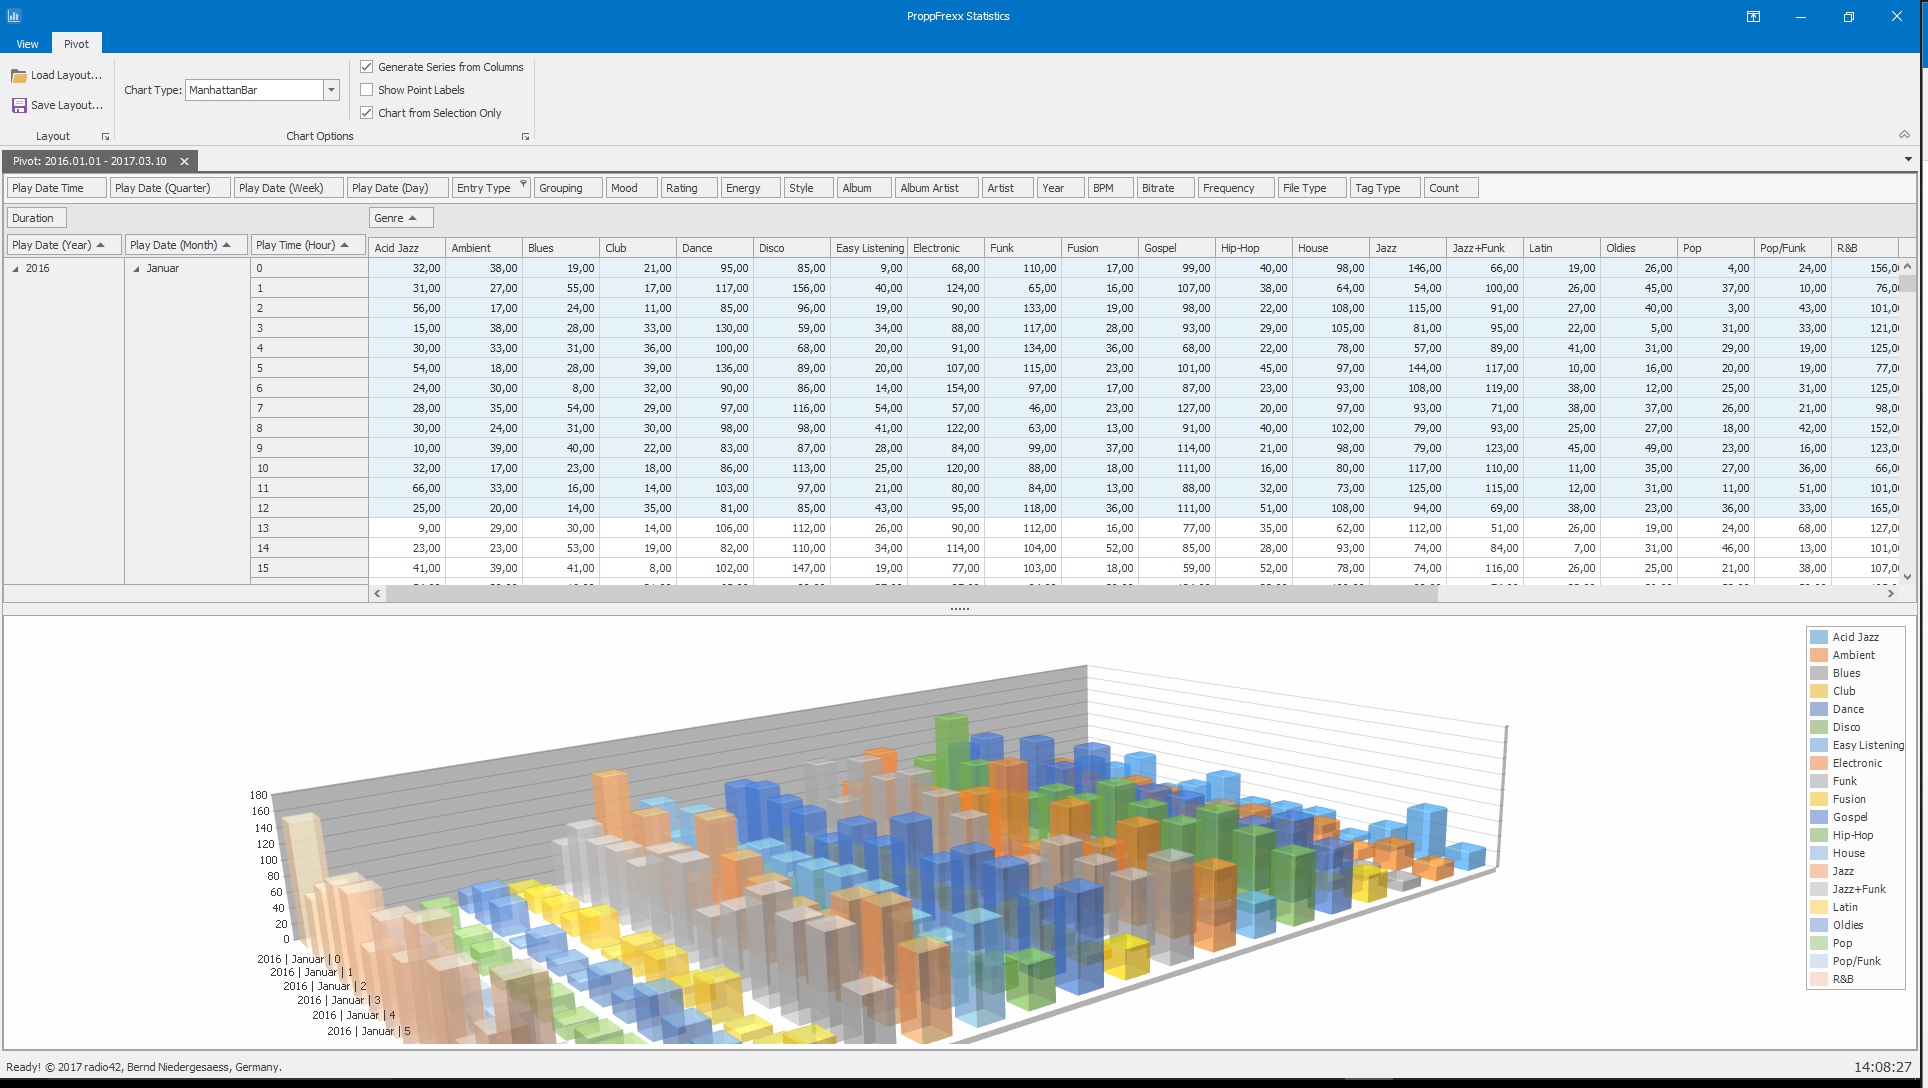The image size is (1928, 1088).
Task: Click the horizontal scrollbar right arrow
Action: [x=1890, y=593]
